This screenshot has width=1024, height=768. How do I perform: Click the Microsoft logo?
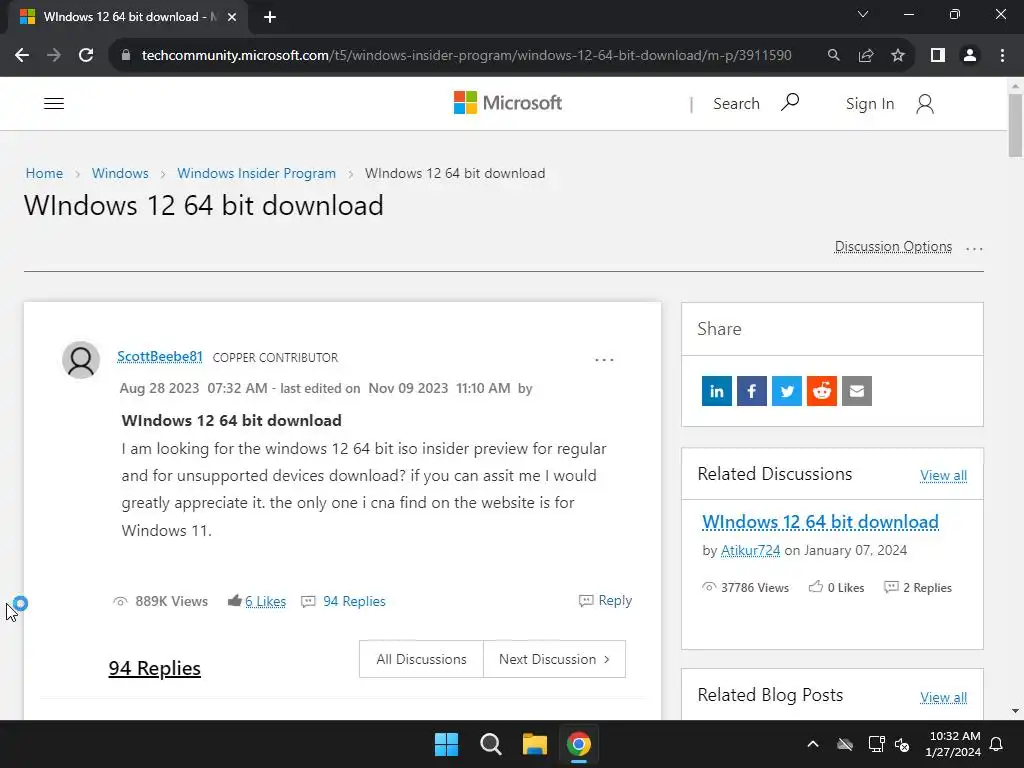(507, 103)
